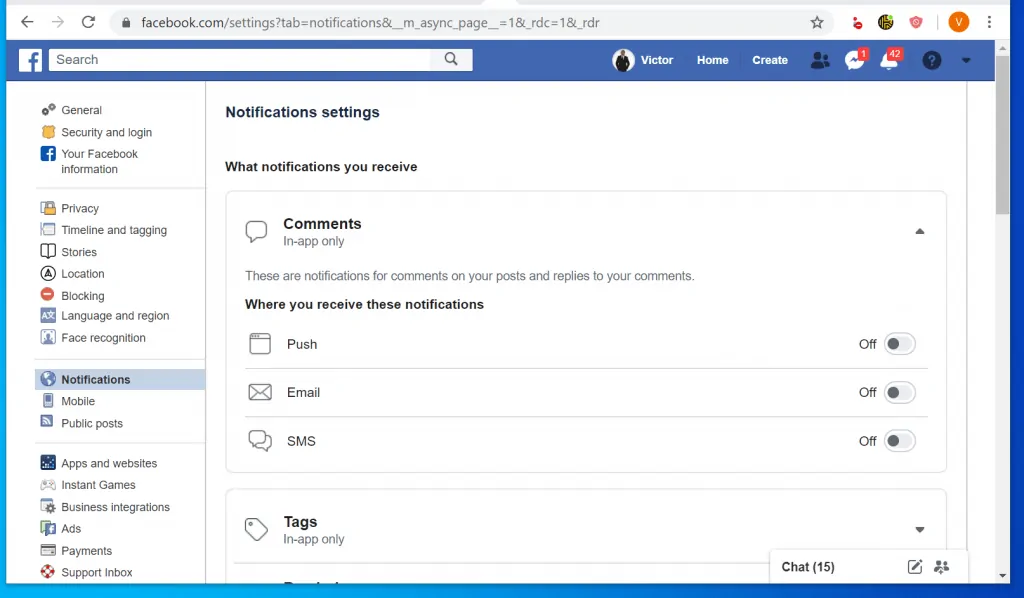
Task: Toggle Push notifications on
Action: (898, 343)
